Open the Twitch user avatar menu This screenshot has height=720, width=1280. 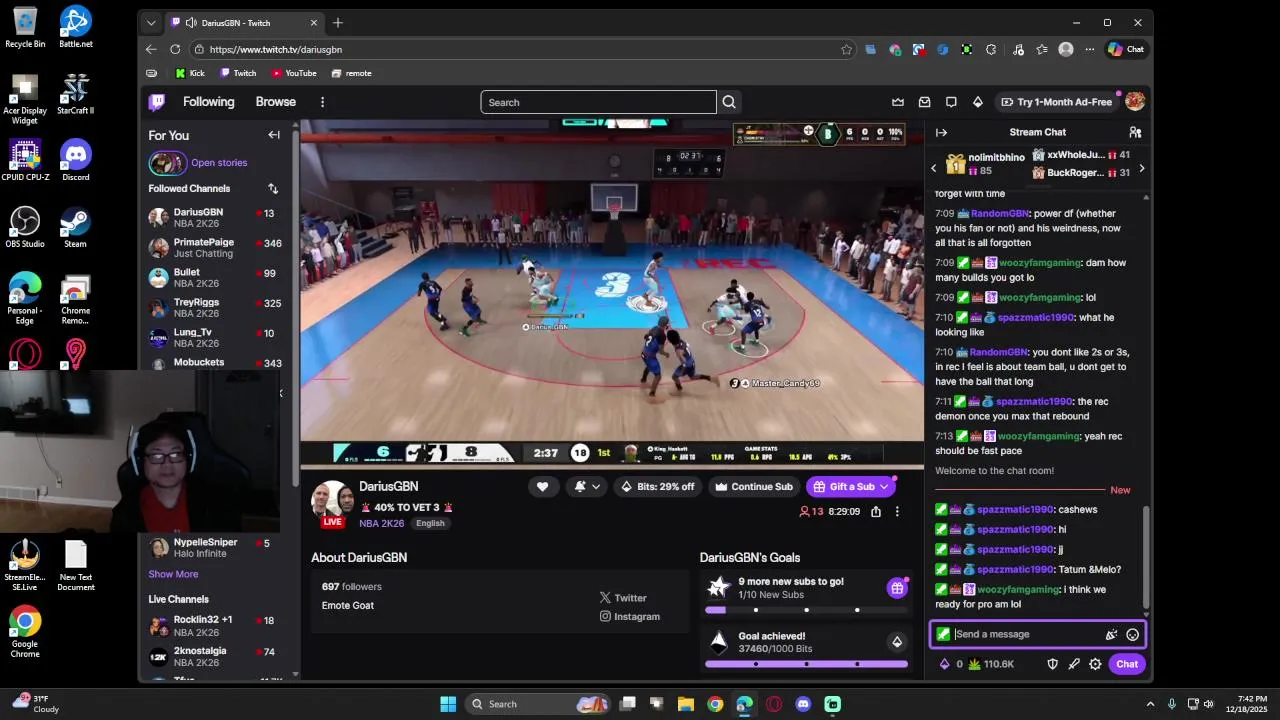tap(1135, 102)
